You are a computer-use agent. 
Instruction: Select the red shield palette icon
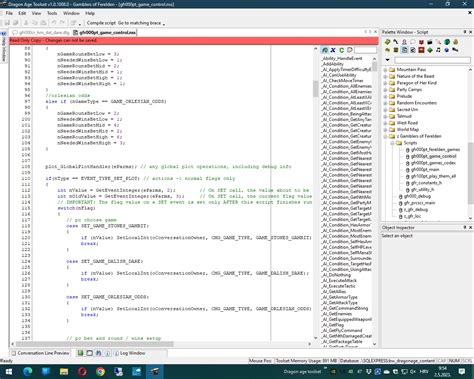pyautogui.click(x=421, y=42)
